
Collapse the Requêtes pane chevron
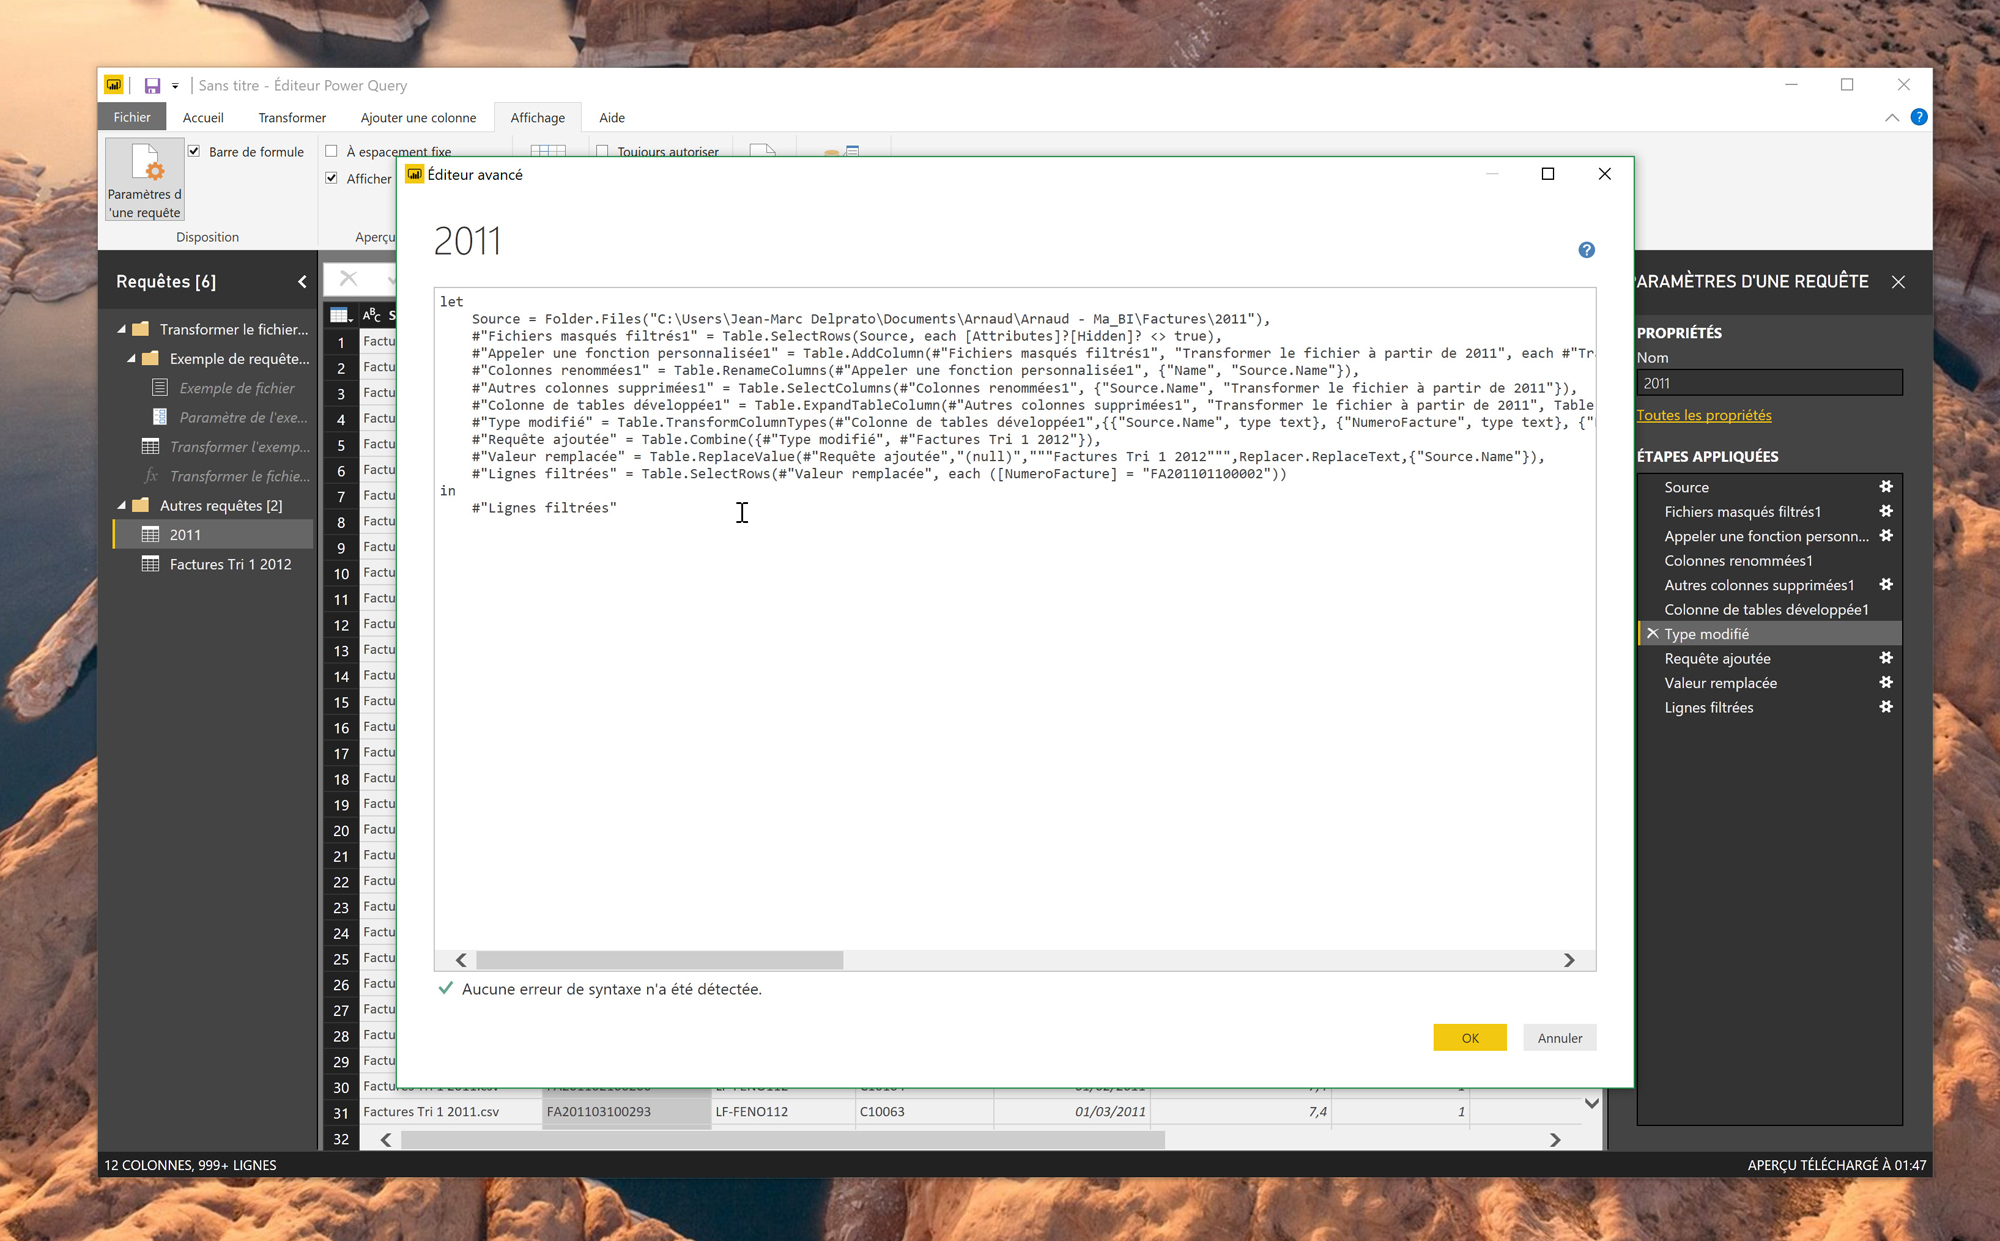pos(302,282)
